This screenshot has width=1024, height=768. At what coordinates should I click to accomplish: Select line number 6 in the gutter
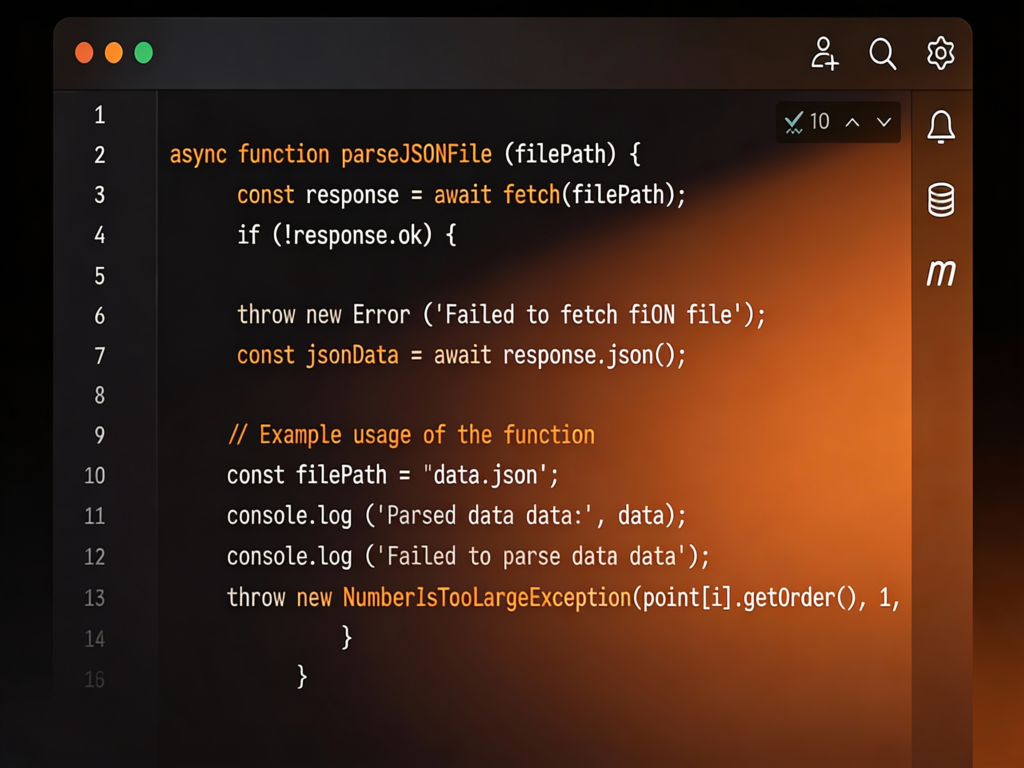(99, 316)
